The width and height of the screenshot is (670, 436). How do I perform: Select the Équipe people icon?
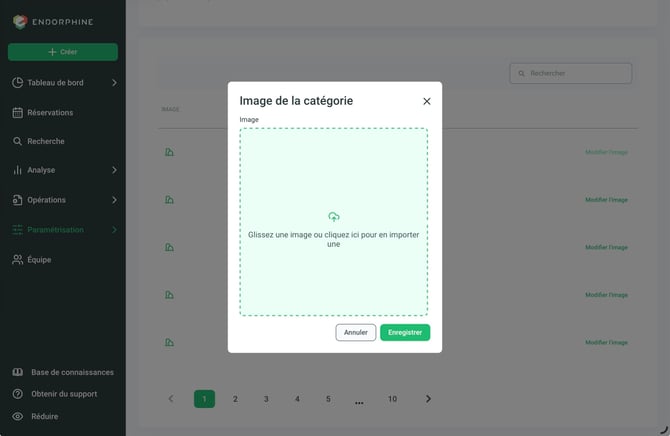tap(18, 259)
